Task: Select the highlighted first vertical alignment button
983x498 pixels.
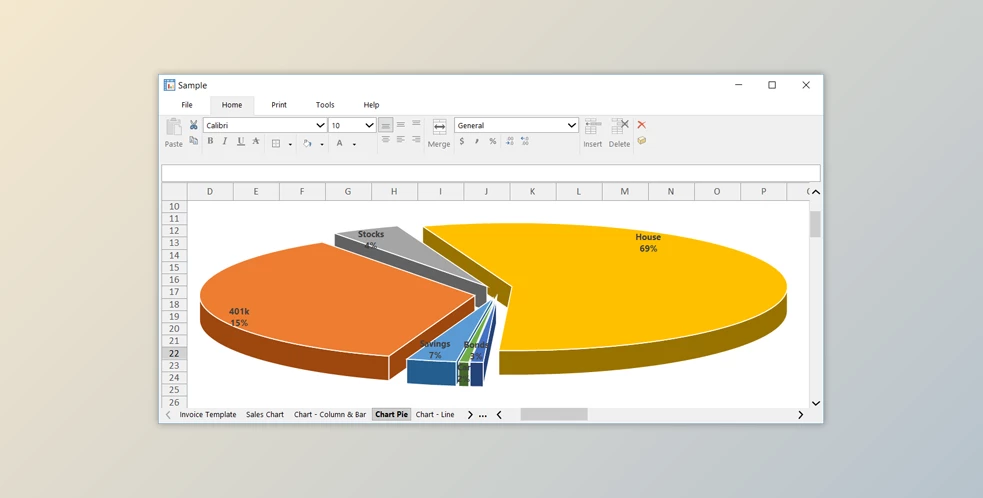Action: coord(386,125)
